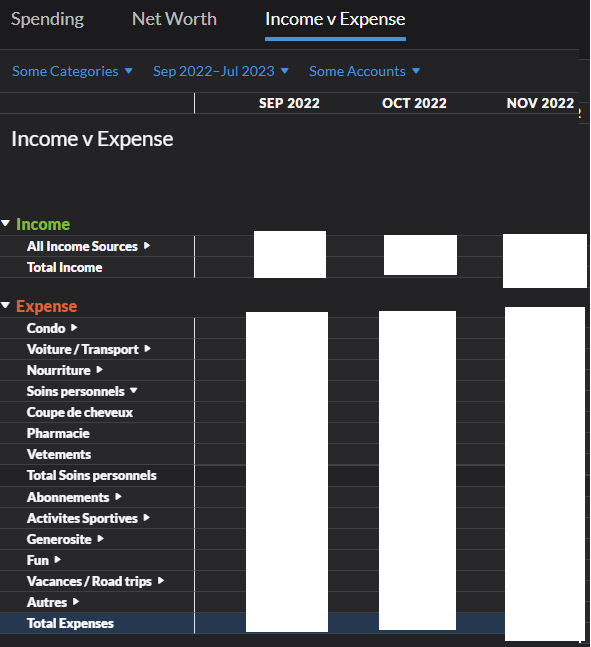Select the Income v Expense tab
This screenshot has height=647, width=591.
(x=335, y=19)
